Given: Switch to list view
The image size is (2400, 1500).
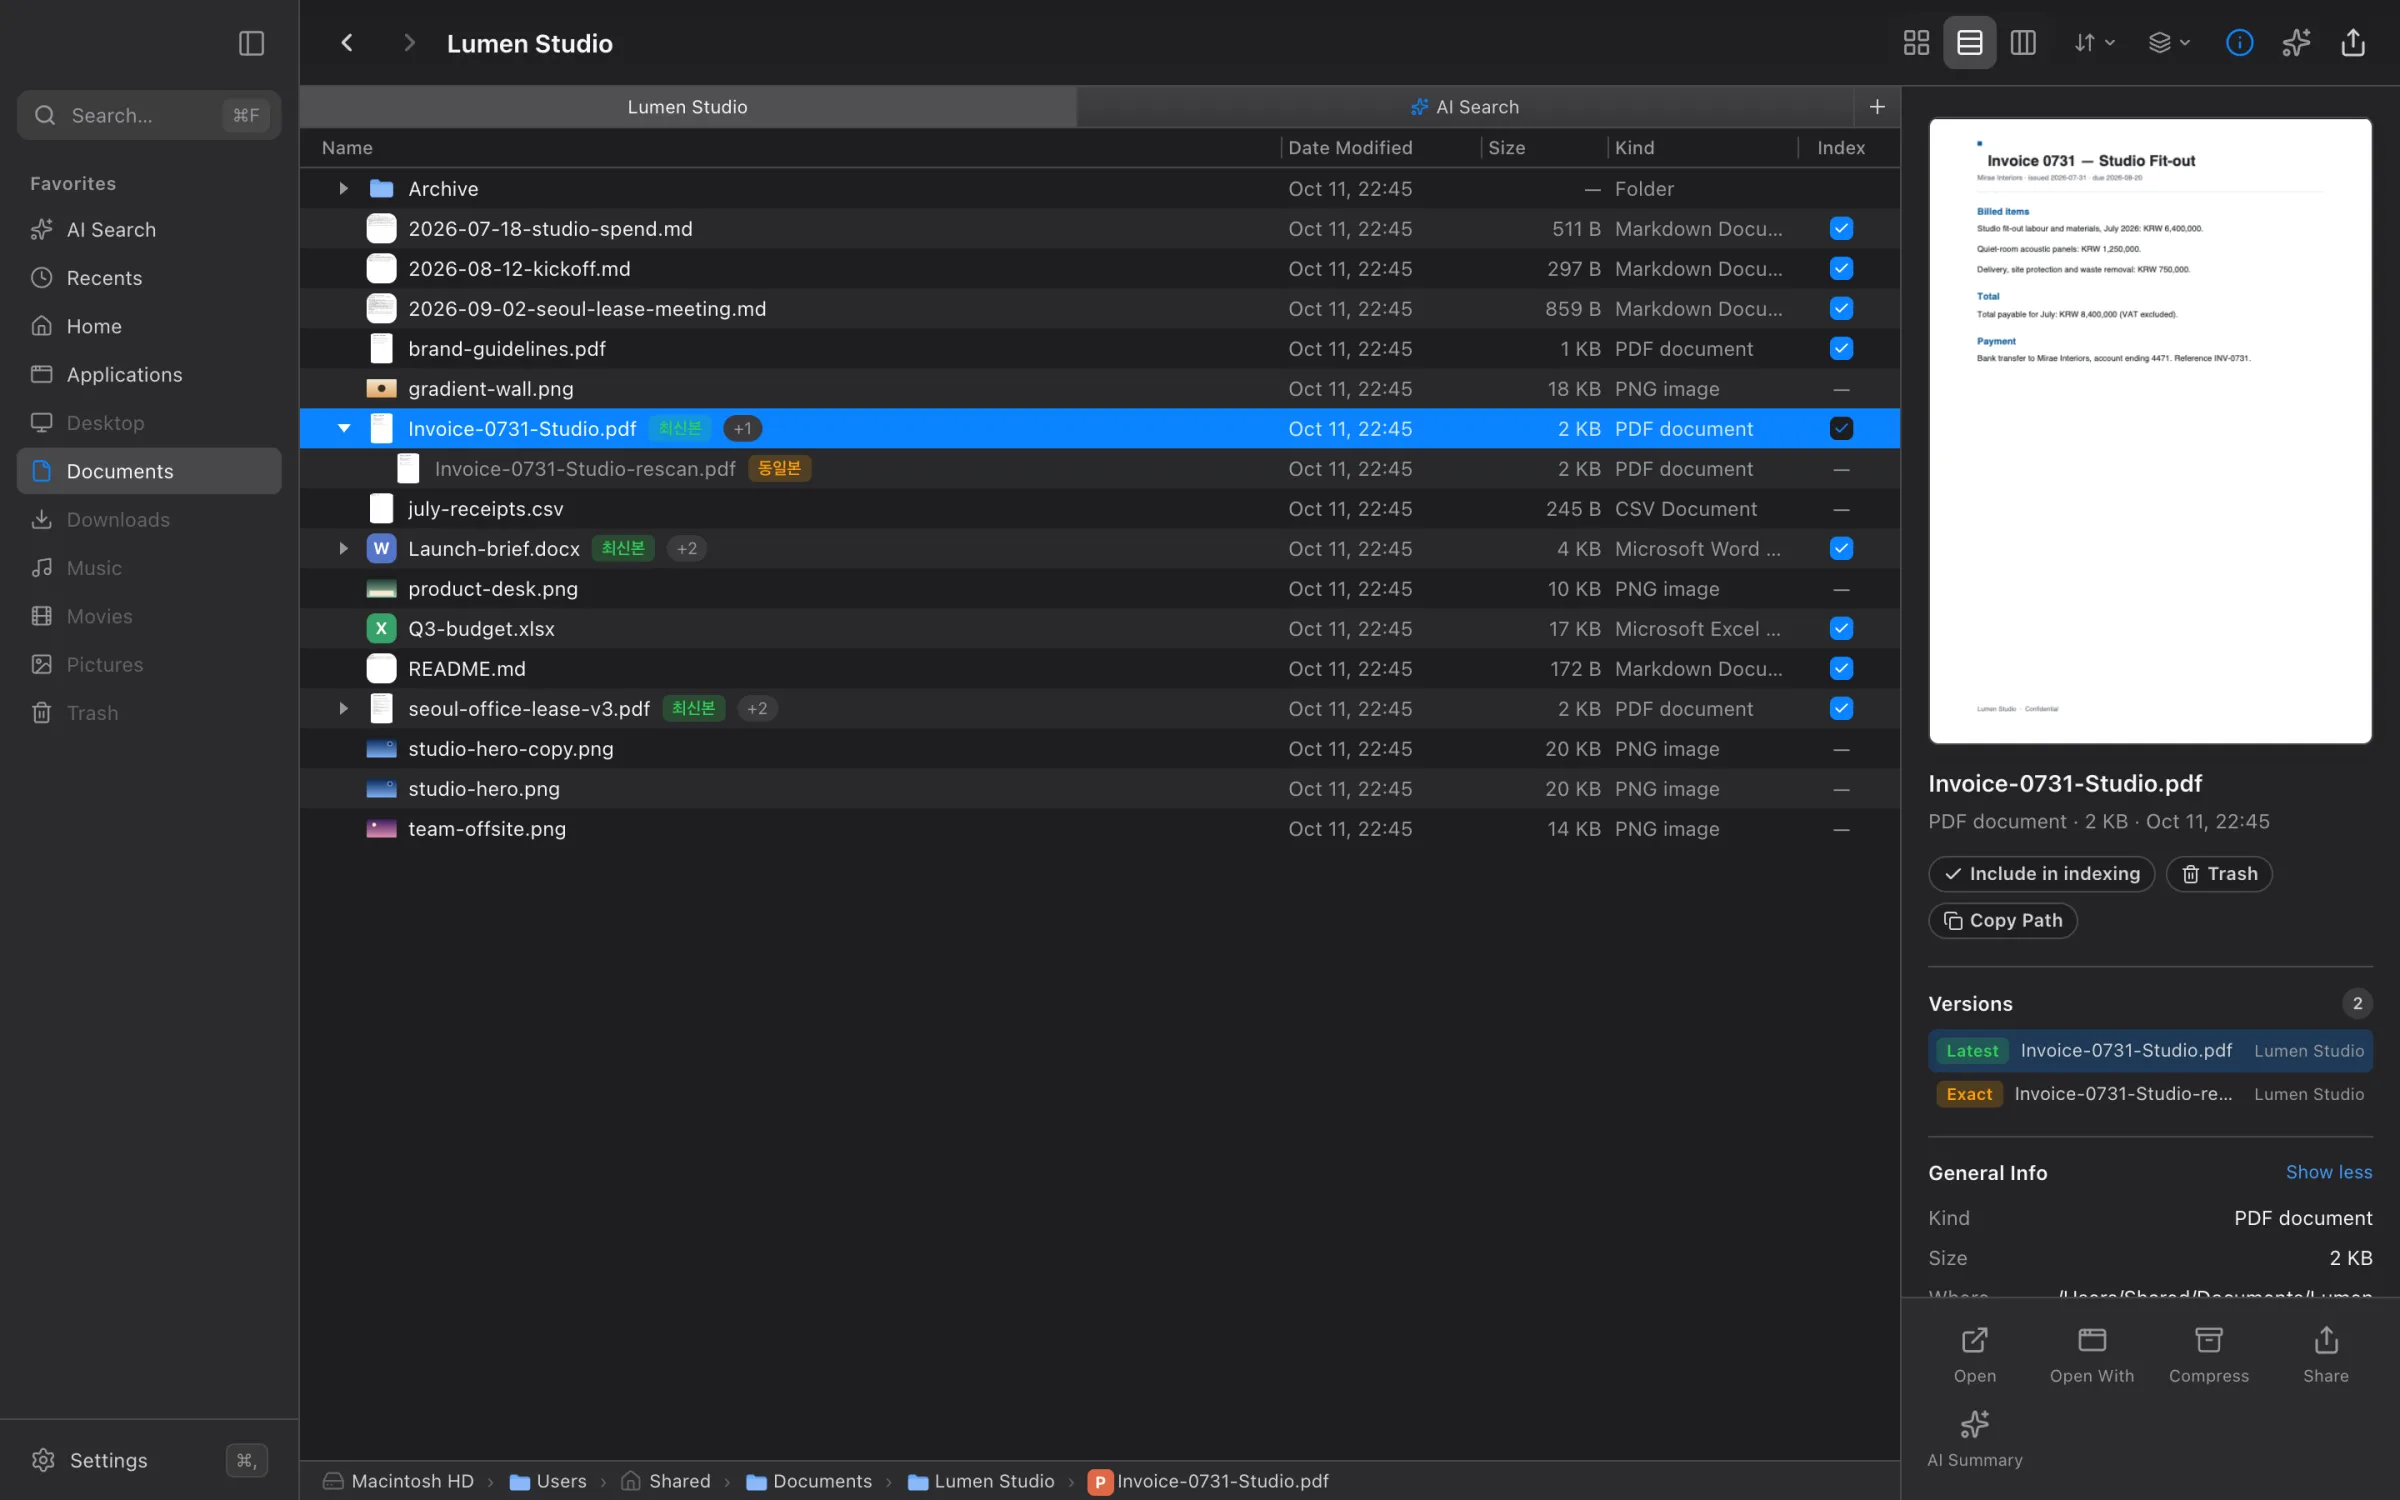Looking at the screenshot, I should (x=1969, y=43).
